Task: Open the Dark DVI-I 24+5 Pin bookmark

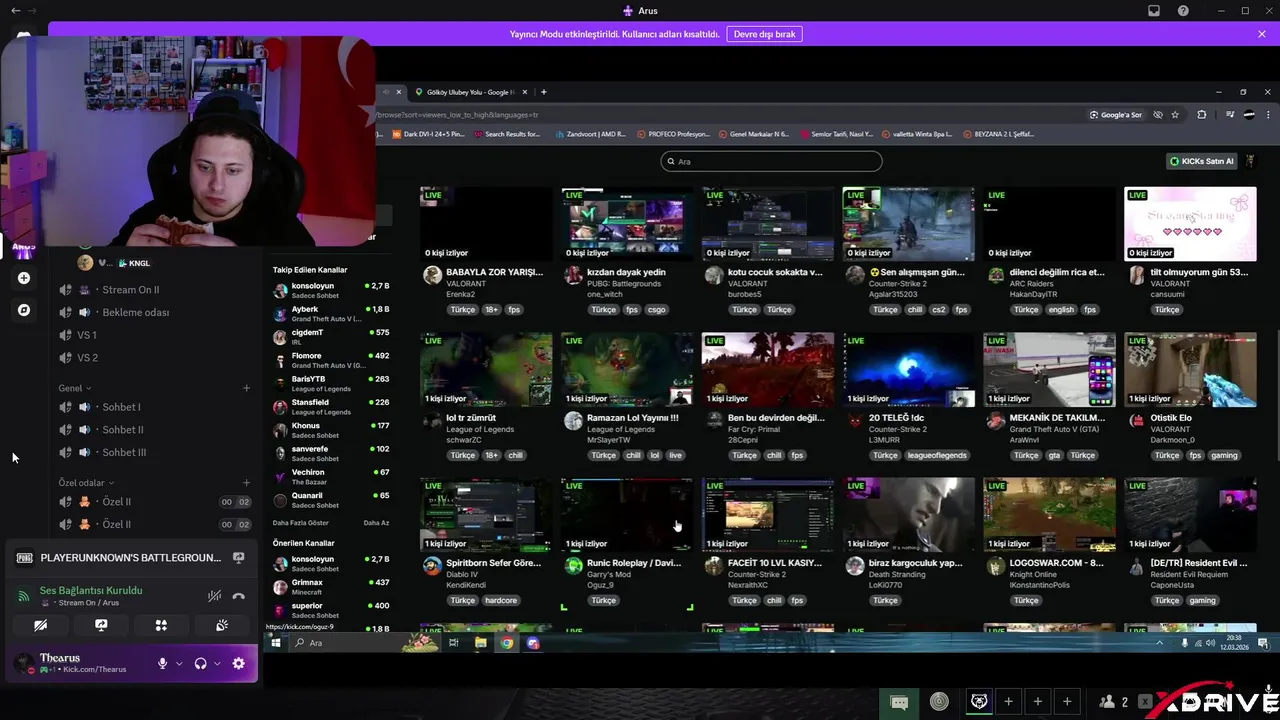Action: coord(428,134)
